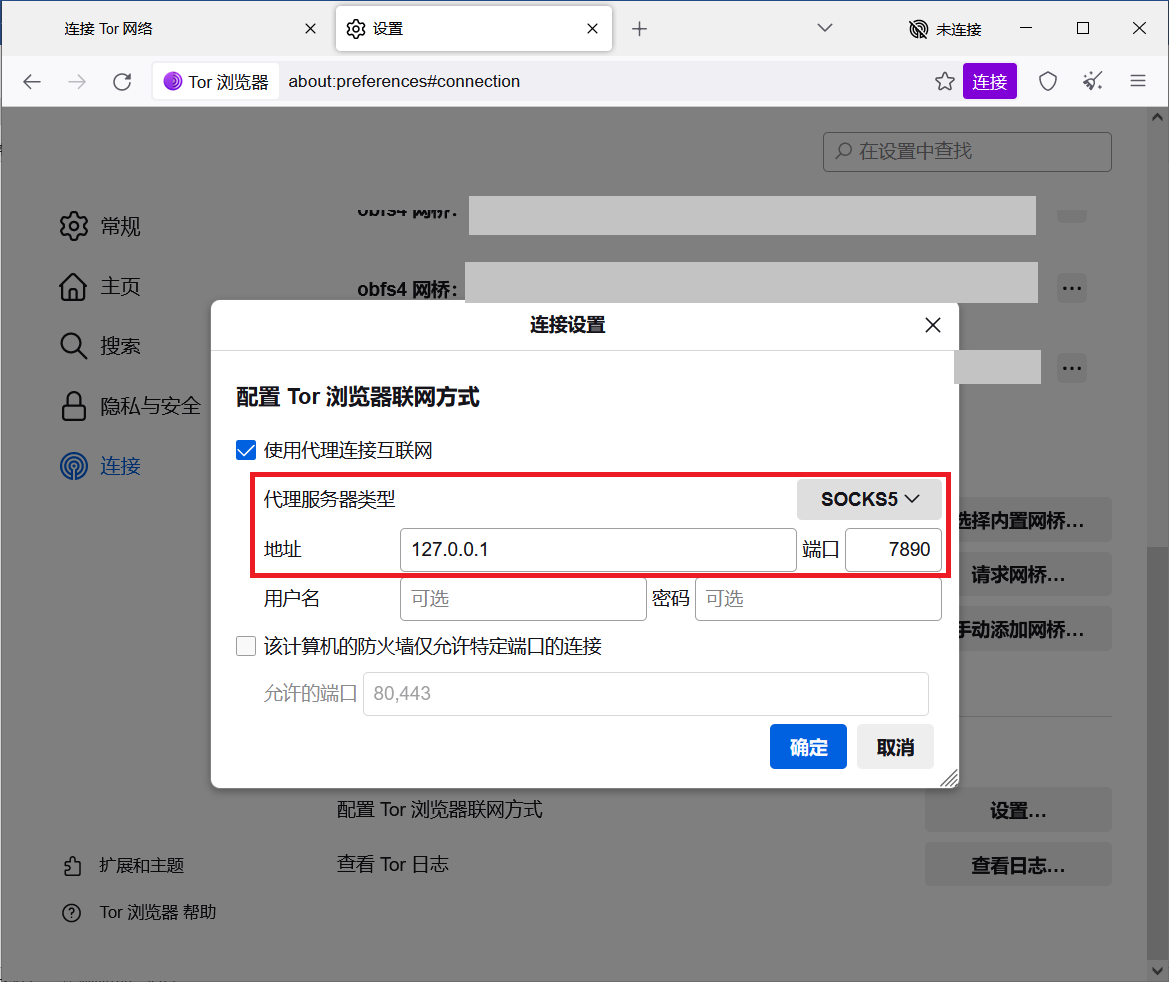The height and width of the screenshot is (982, 1169).
Task: Click scrollbar up arrow on settings page
Action: click(1157, 117)
